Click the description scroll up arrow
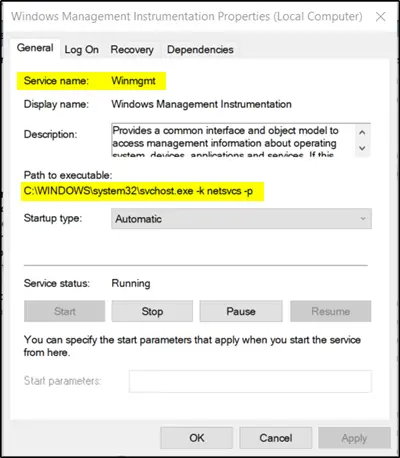Screen dimensions: 400x458 (362, 132)
